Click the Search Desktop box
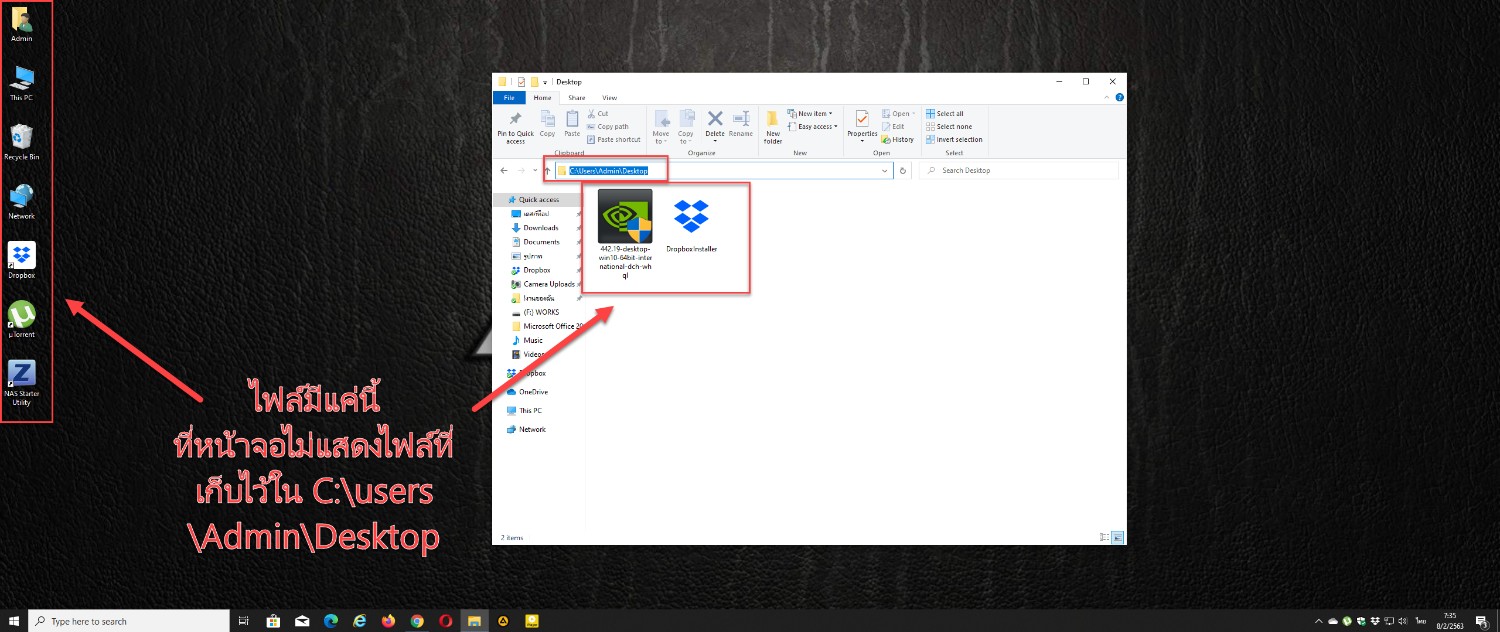Image resolution: width=1500 pixels, height=632 pixels. tap(1018, 171)
